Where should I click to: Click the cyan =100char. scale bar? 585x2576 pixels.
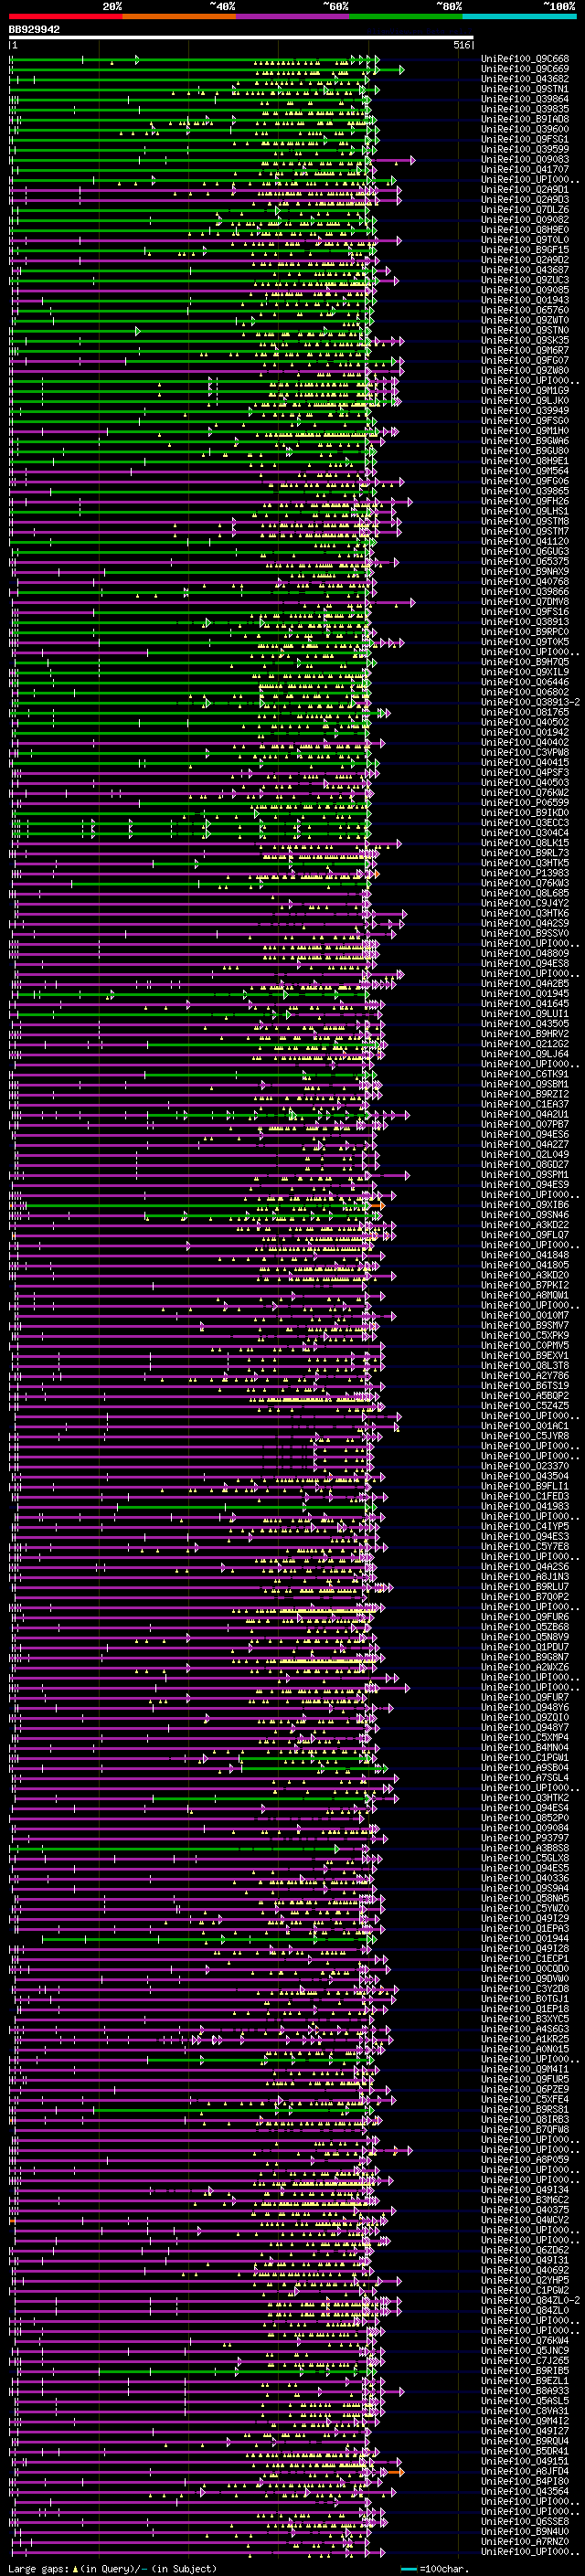click(x=408, y=2569)
